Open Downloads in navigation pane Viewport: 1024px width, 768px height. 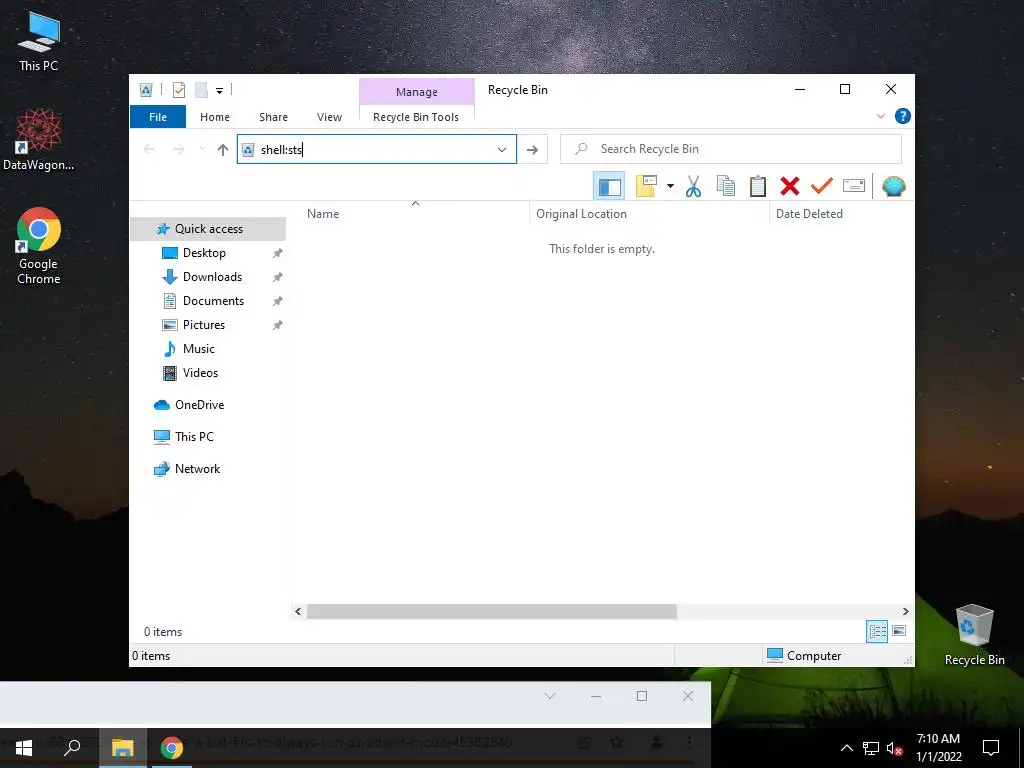(212, 277)
